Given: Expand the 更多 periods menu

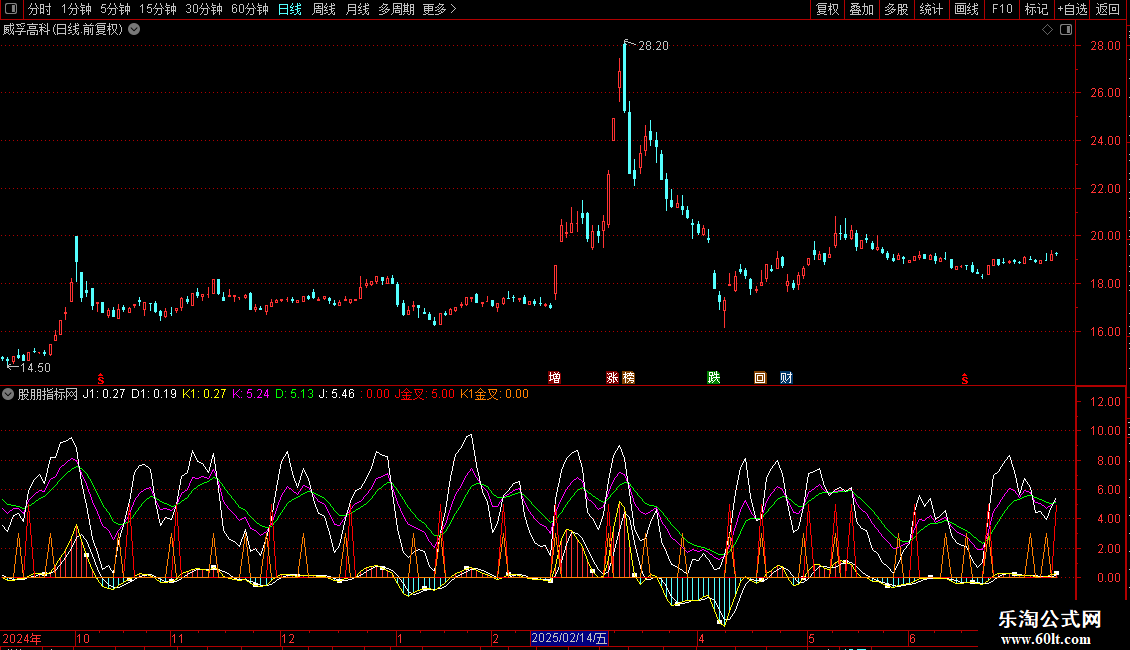Looking at the screenshot, I should 439,10.
